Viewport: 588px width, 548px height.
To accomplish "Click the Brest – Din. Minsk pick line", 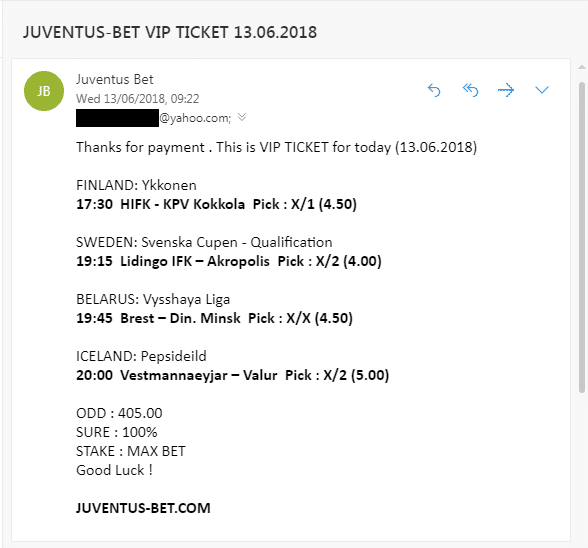I will (214, 318).
